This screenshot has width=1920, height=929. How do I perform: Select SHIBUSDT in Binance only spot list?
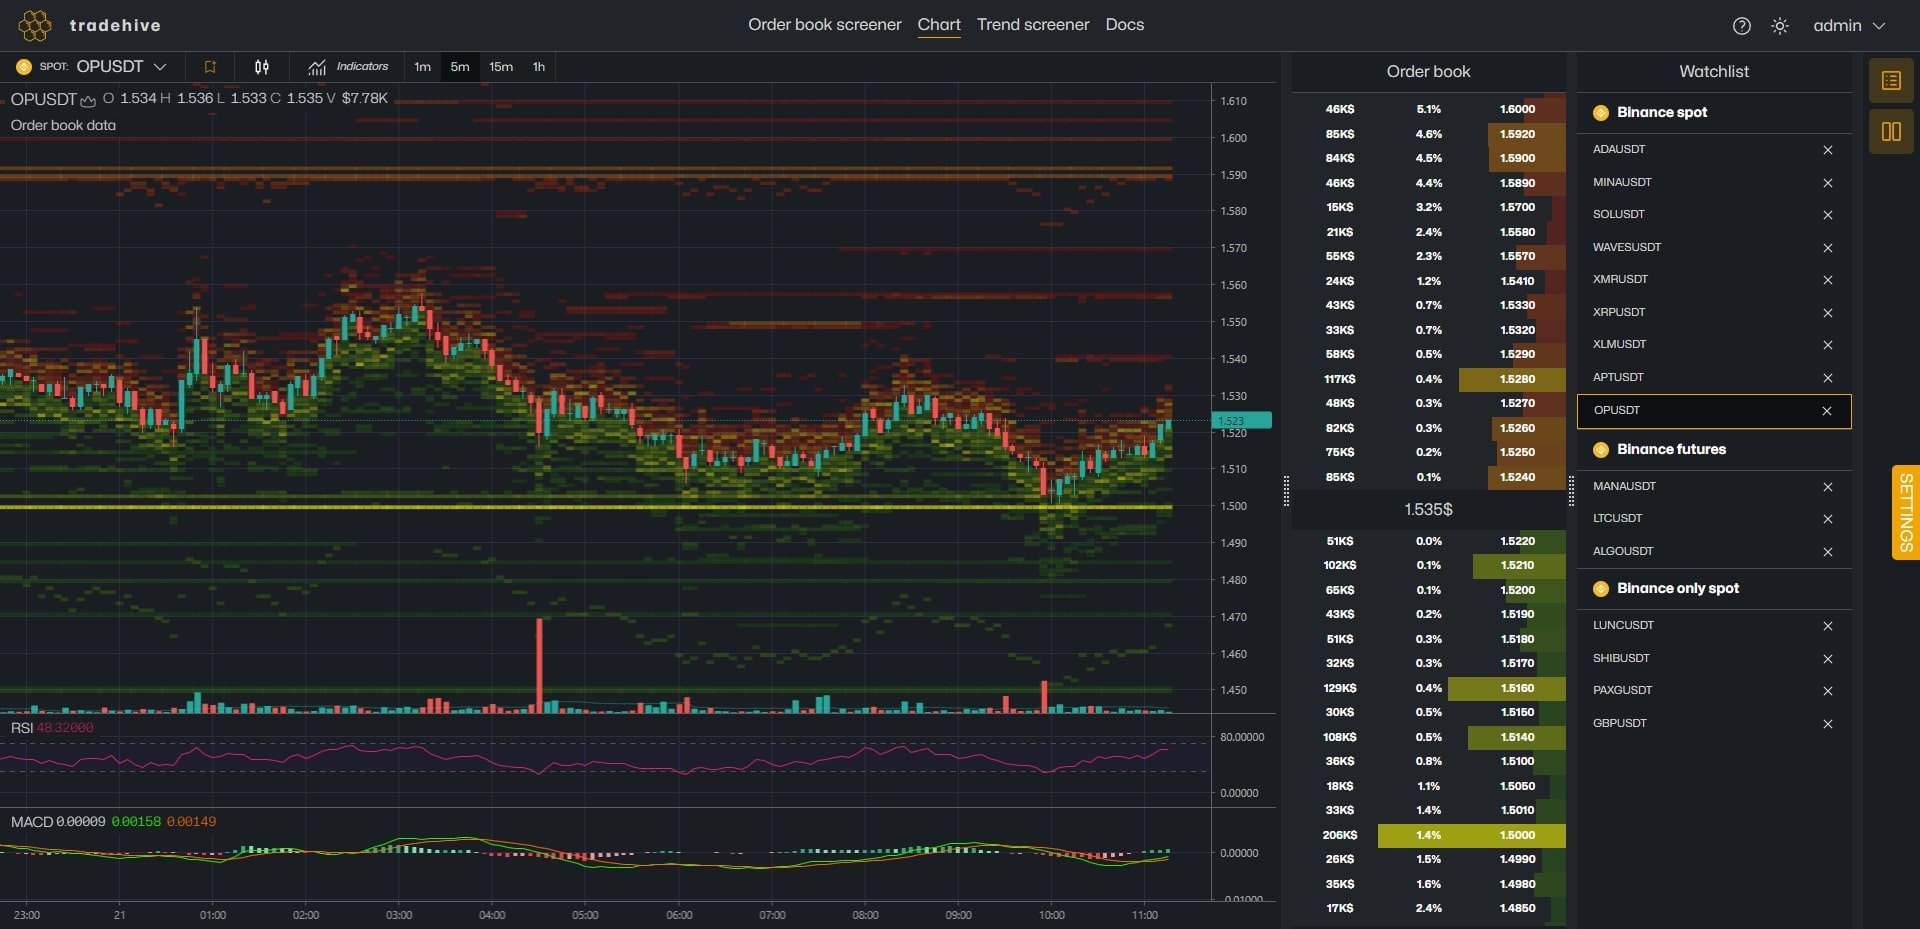tap(1621, 658)
